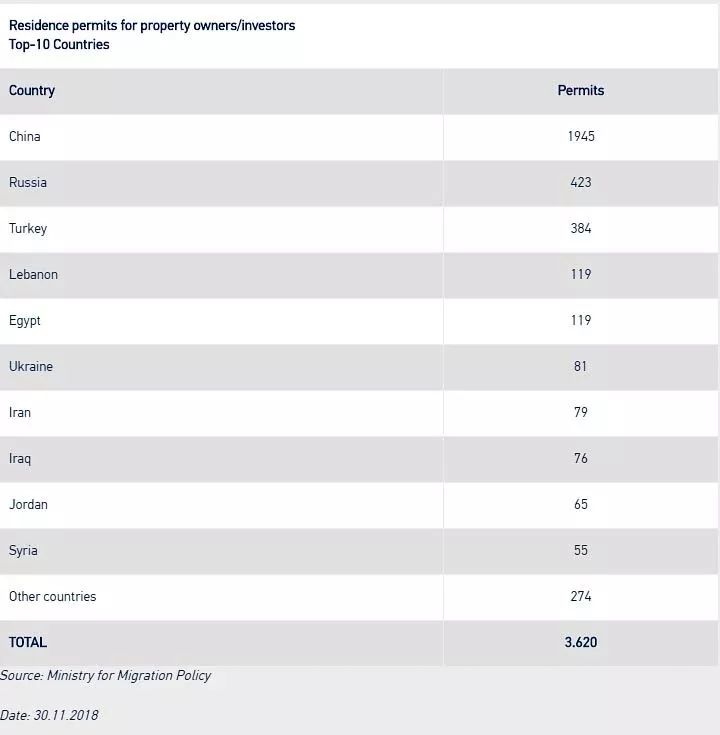Click the Iraq country cell
This screenshot has height=735, width=720.
[20, 458]
